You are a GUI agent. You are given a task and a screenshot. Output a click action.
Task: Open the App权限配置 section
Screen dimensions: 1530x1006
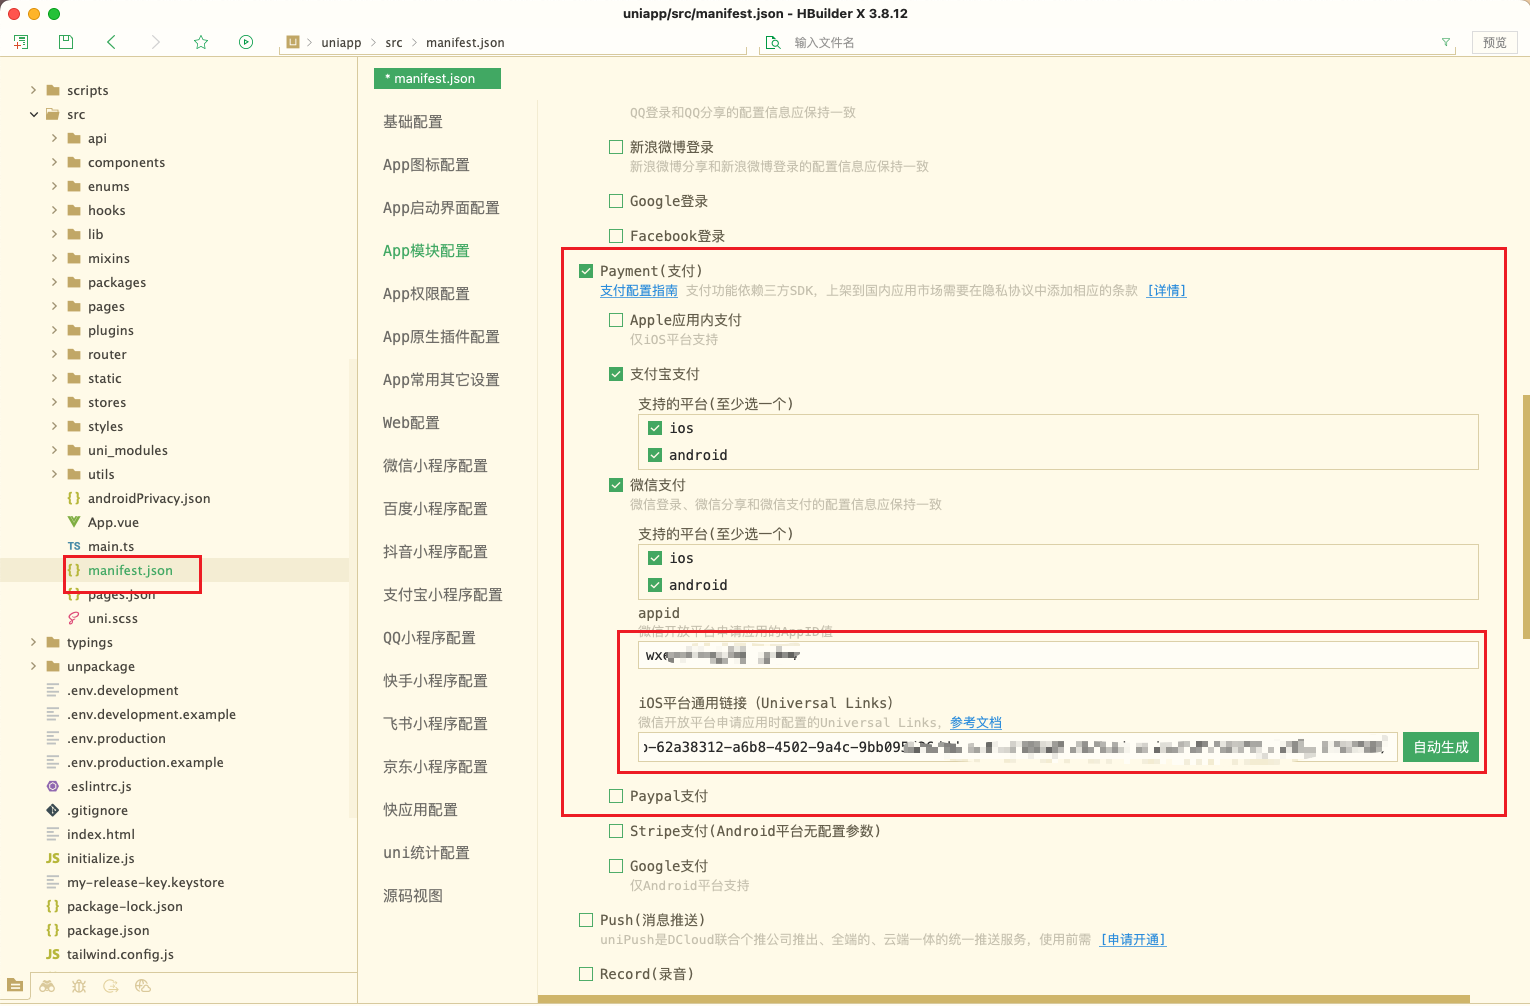[x=426, y=294]
